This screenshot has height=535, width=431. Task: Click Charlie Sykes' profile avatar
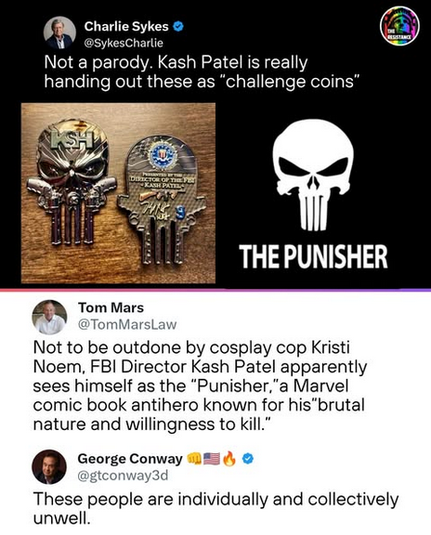coord(59,33)
